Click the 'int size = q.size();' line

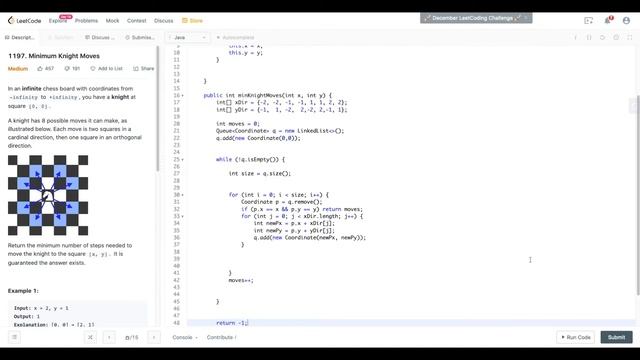260,173
